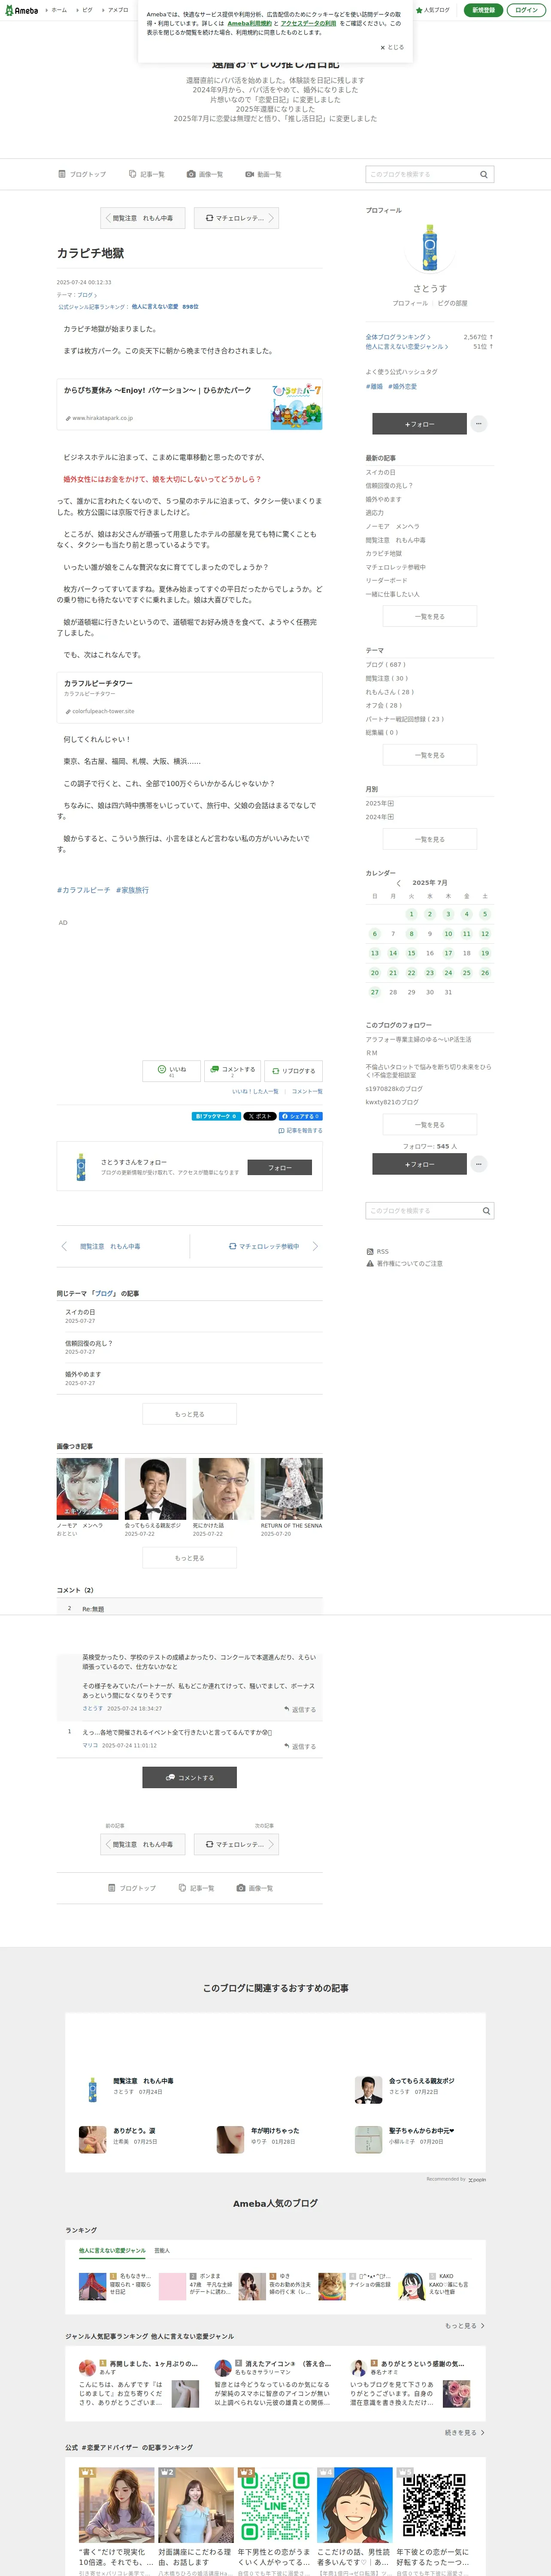The height and width of the screenshot is (2576, 551).
Task: Click 続きを見る under the ジャンル人気記事ランキング list
Action: pyautogui.click(x=465, y=2433)
